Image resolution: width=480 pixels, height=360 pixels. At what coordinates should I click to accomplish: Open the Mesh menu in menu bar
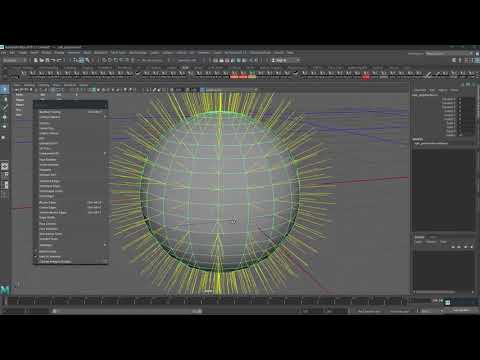tap(87, 52)
